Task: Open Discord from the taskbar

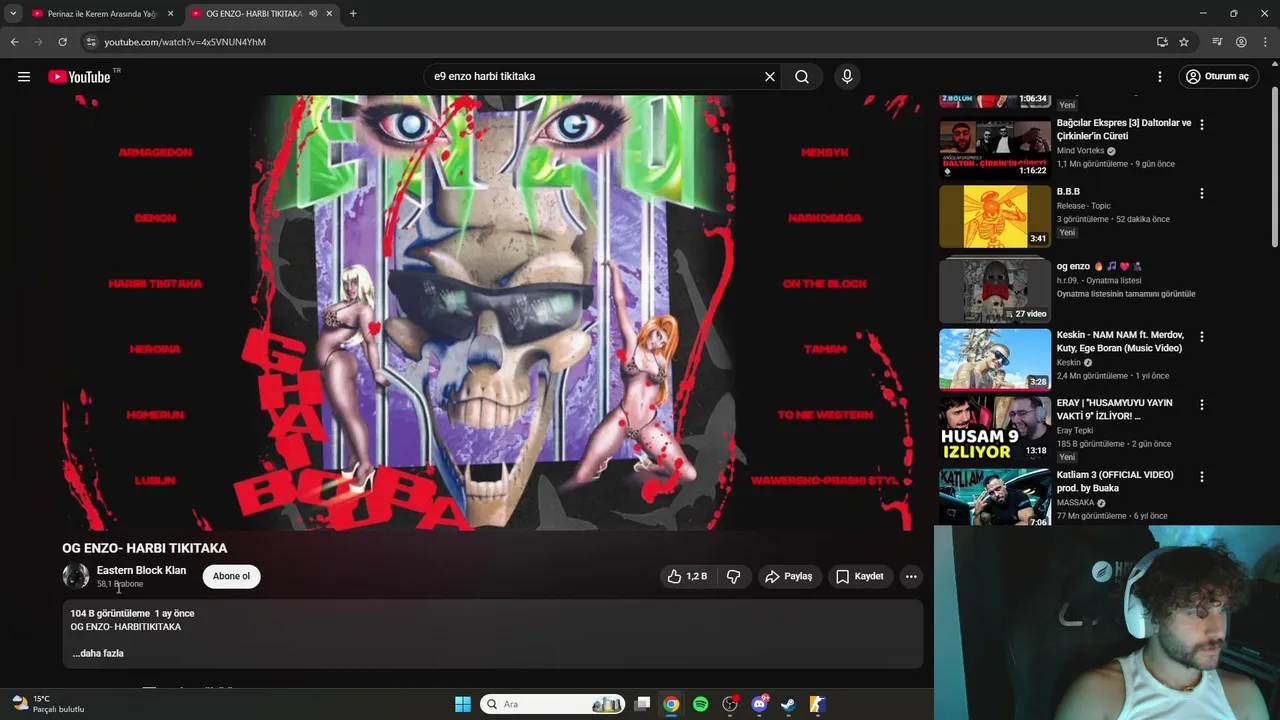Action: 759,704
